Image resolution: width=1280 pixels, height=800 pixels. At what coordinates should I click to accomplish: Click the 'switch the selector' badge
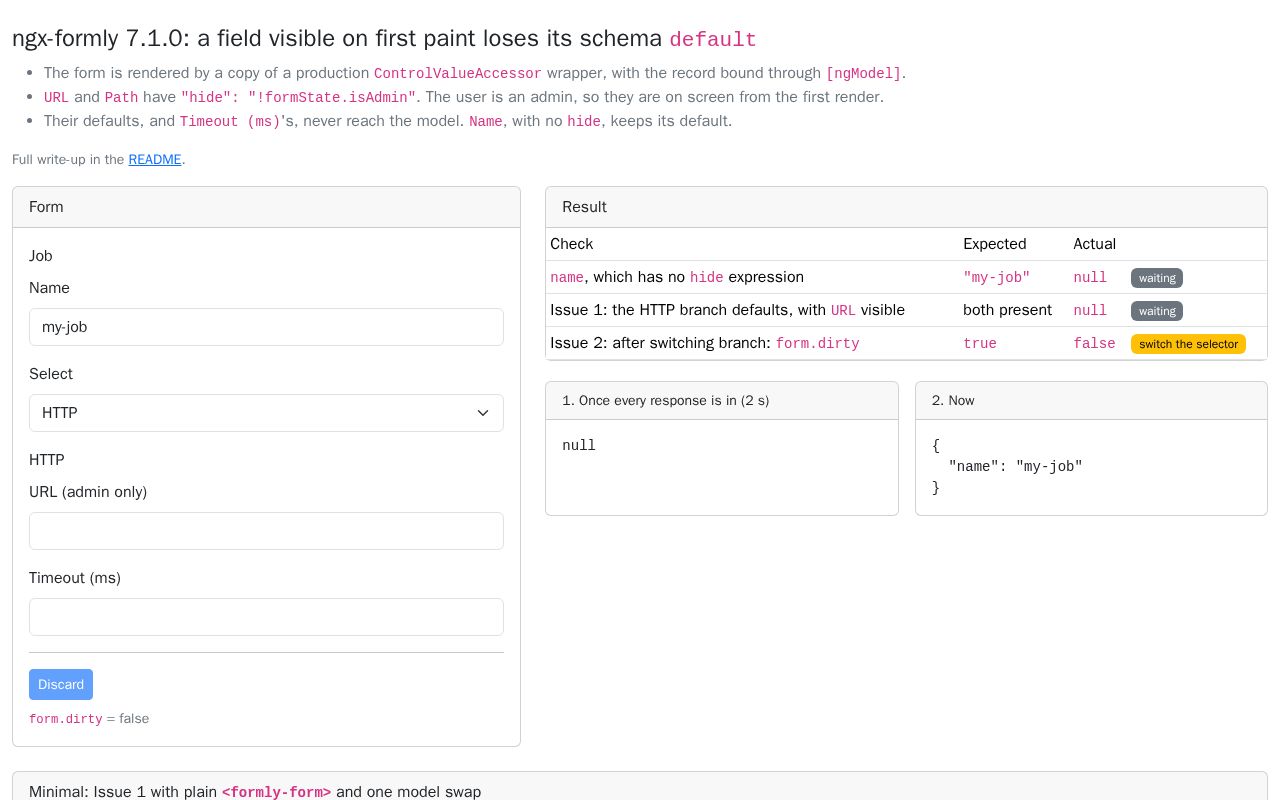pyautogui.click(x=1188, y=344)
